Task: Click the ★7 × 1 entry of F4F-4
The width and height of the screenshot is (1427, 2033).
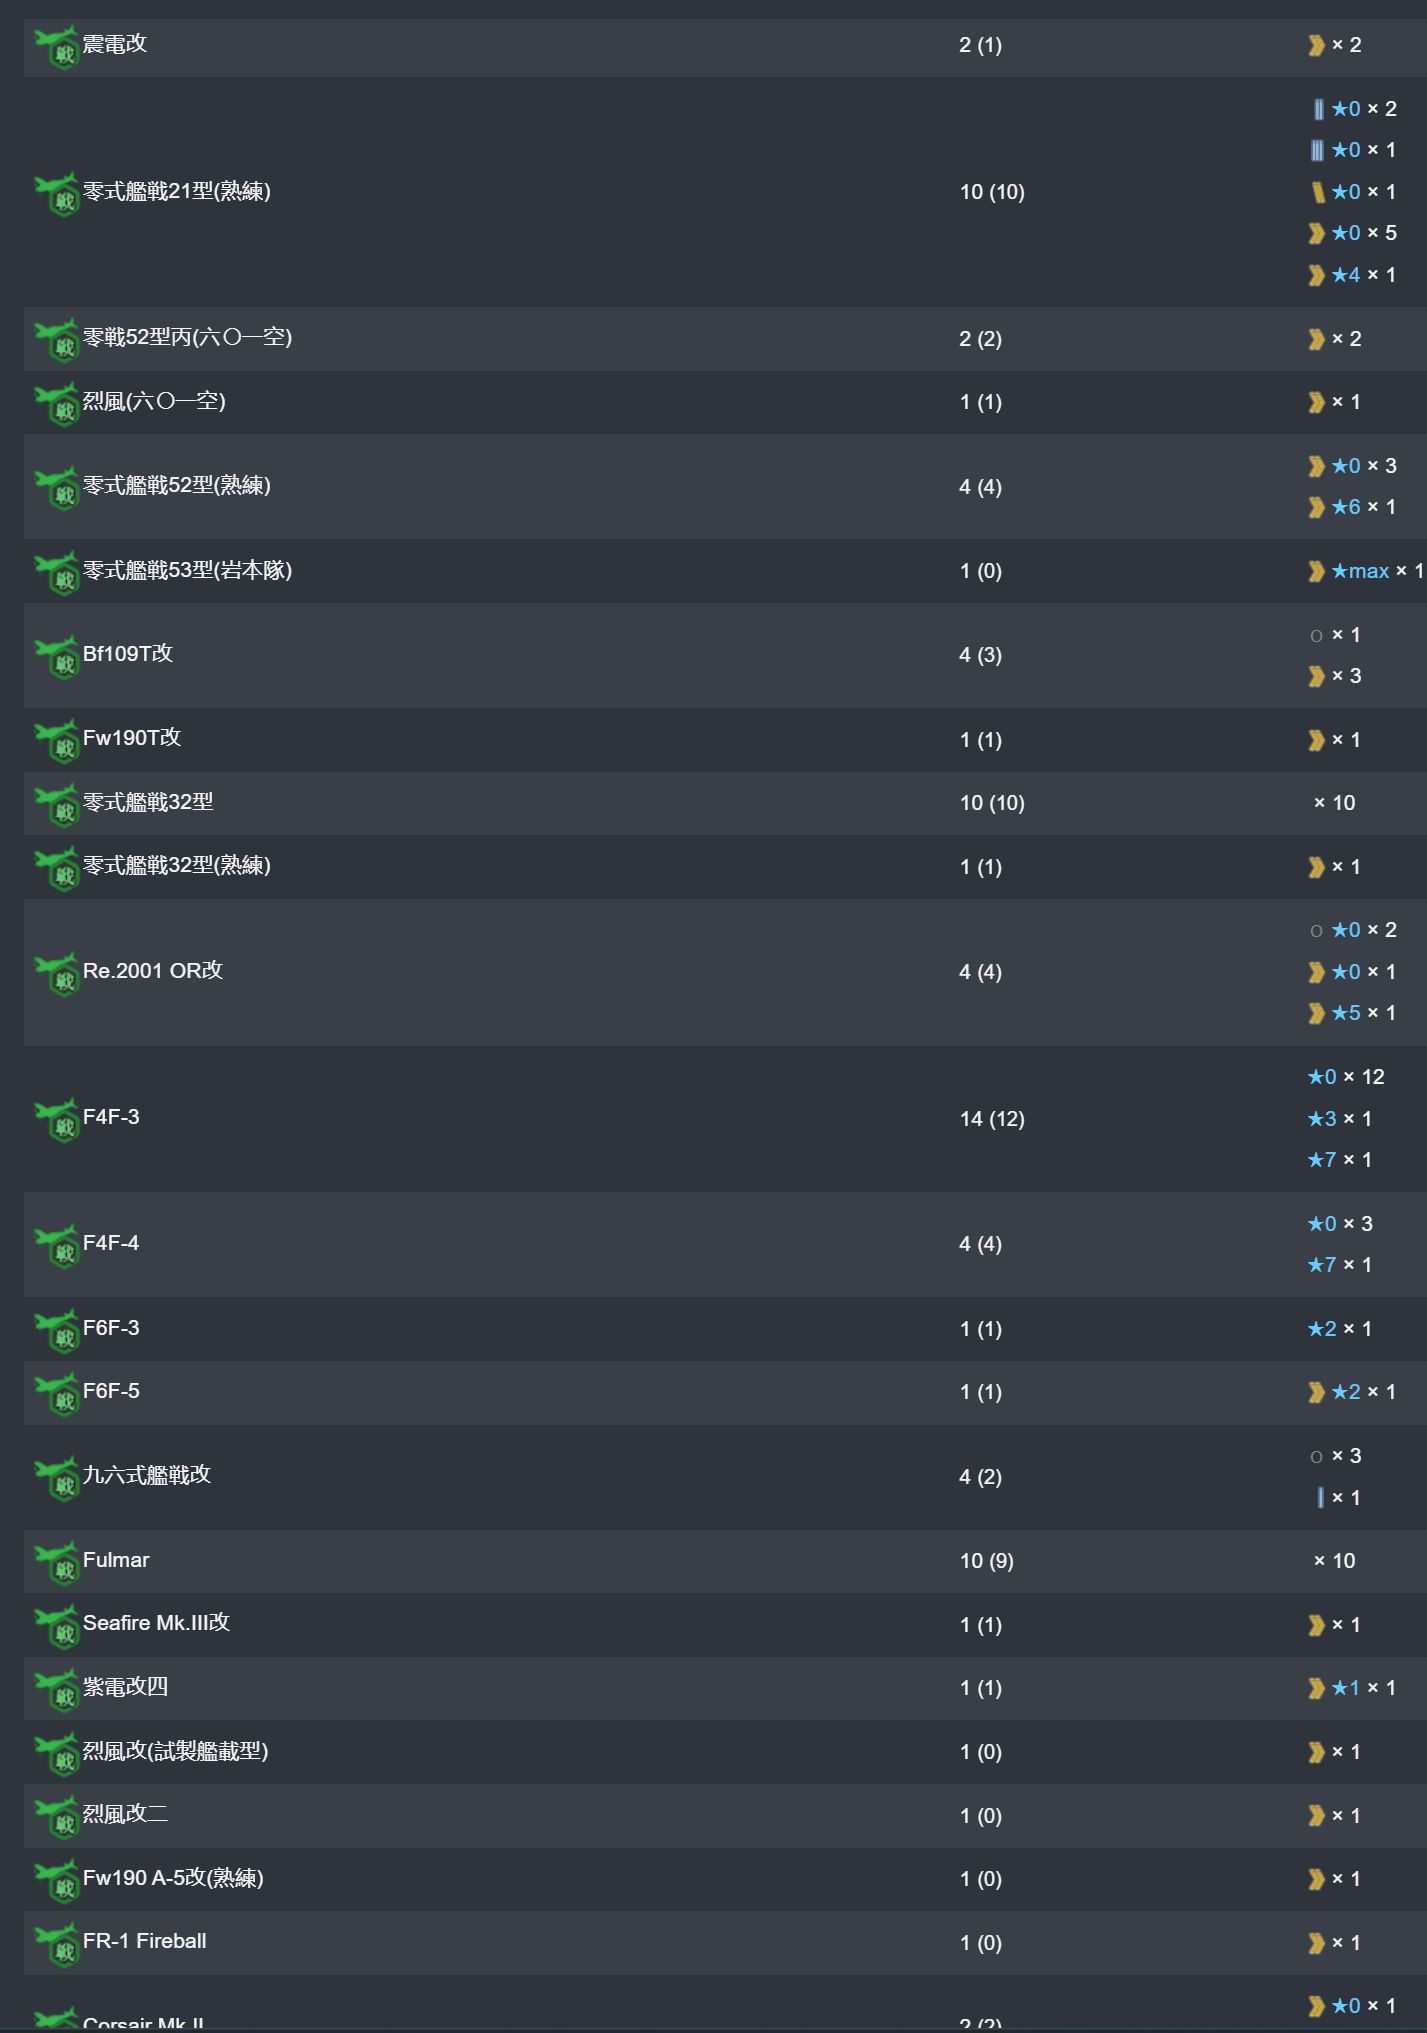Action: click(x=1340, y=1265)
